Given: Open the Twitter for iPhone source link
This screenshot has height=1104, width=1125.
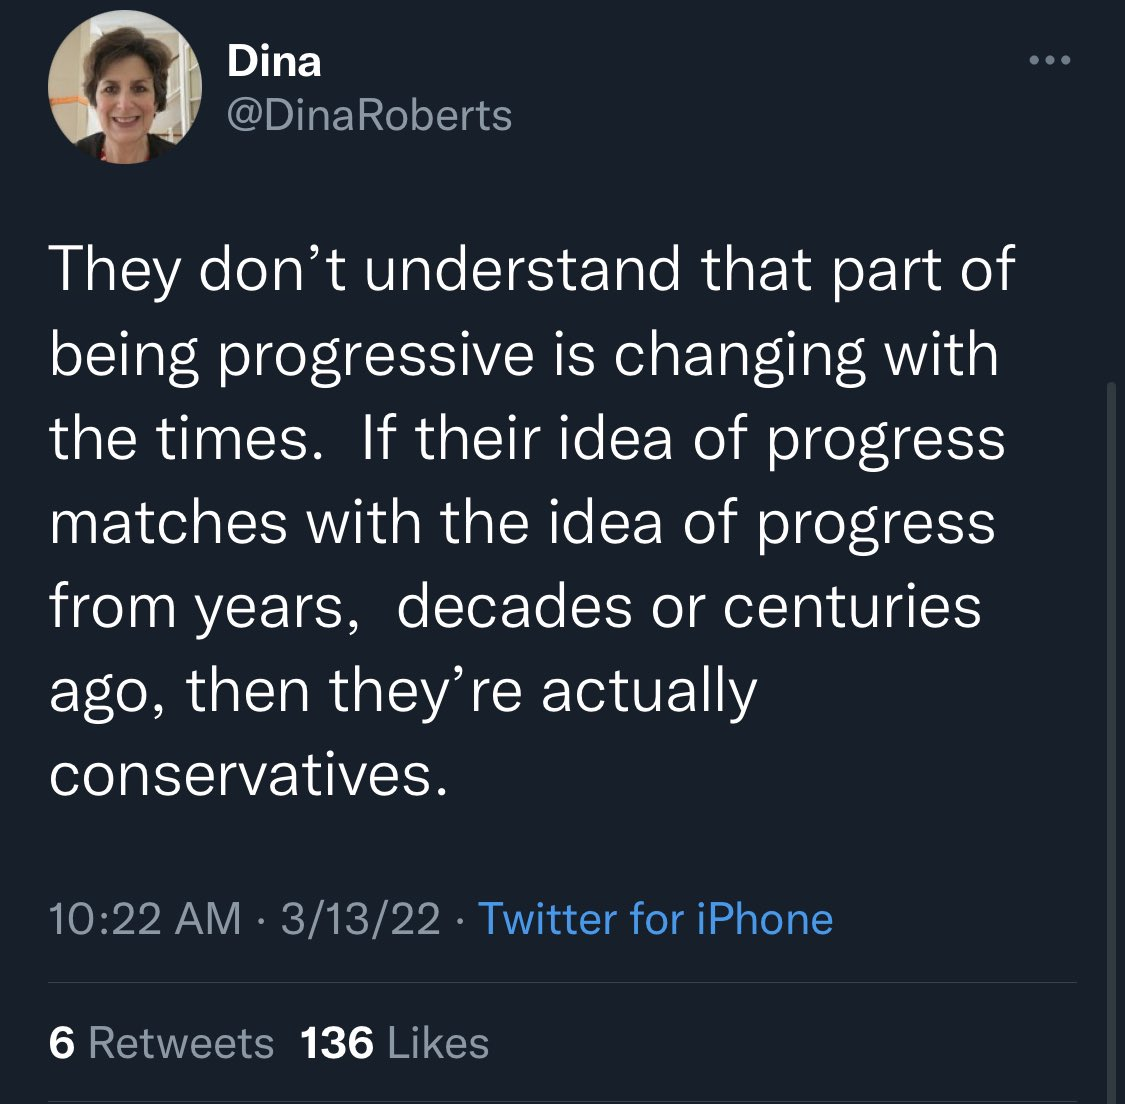Looking at the screenshot, I should click(x=655, y=919).
